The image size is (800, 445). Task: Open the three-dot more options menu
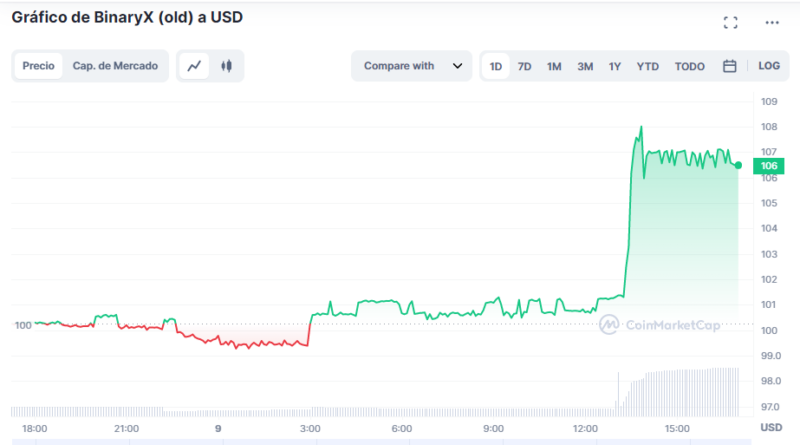point(771,22)
